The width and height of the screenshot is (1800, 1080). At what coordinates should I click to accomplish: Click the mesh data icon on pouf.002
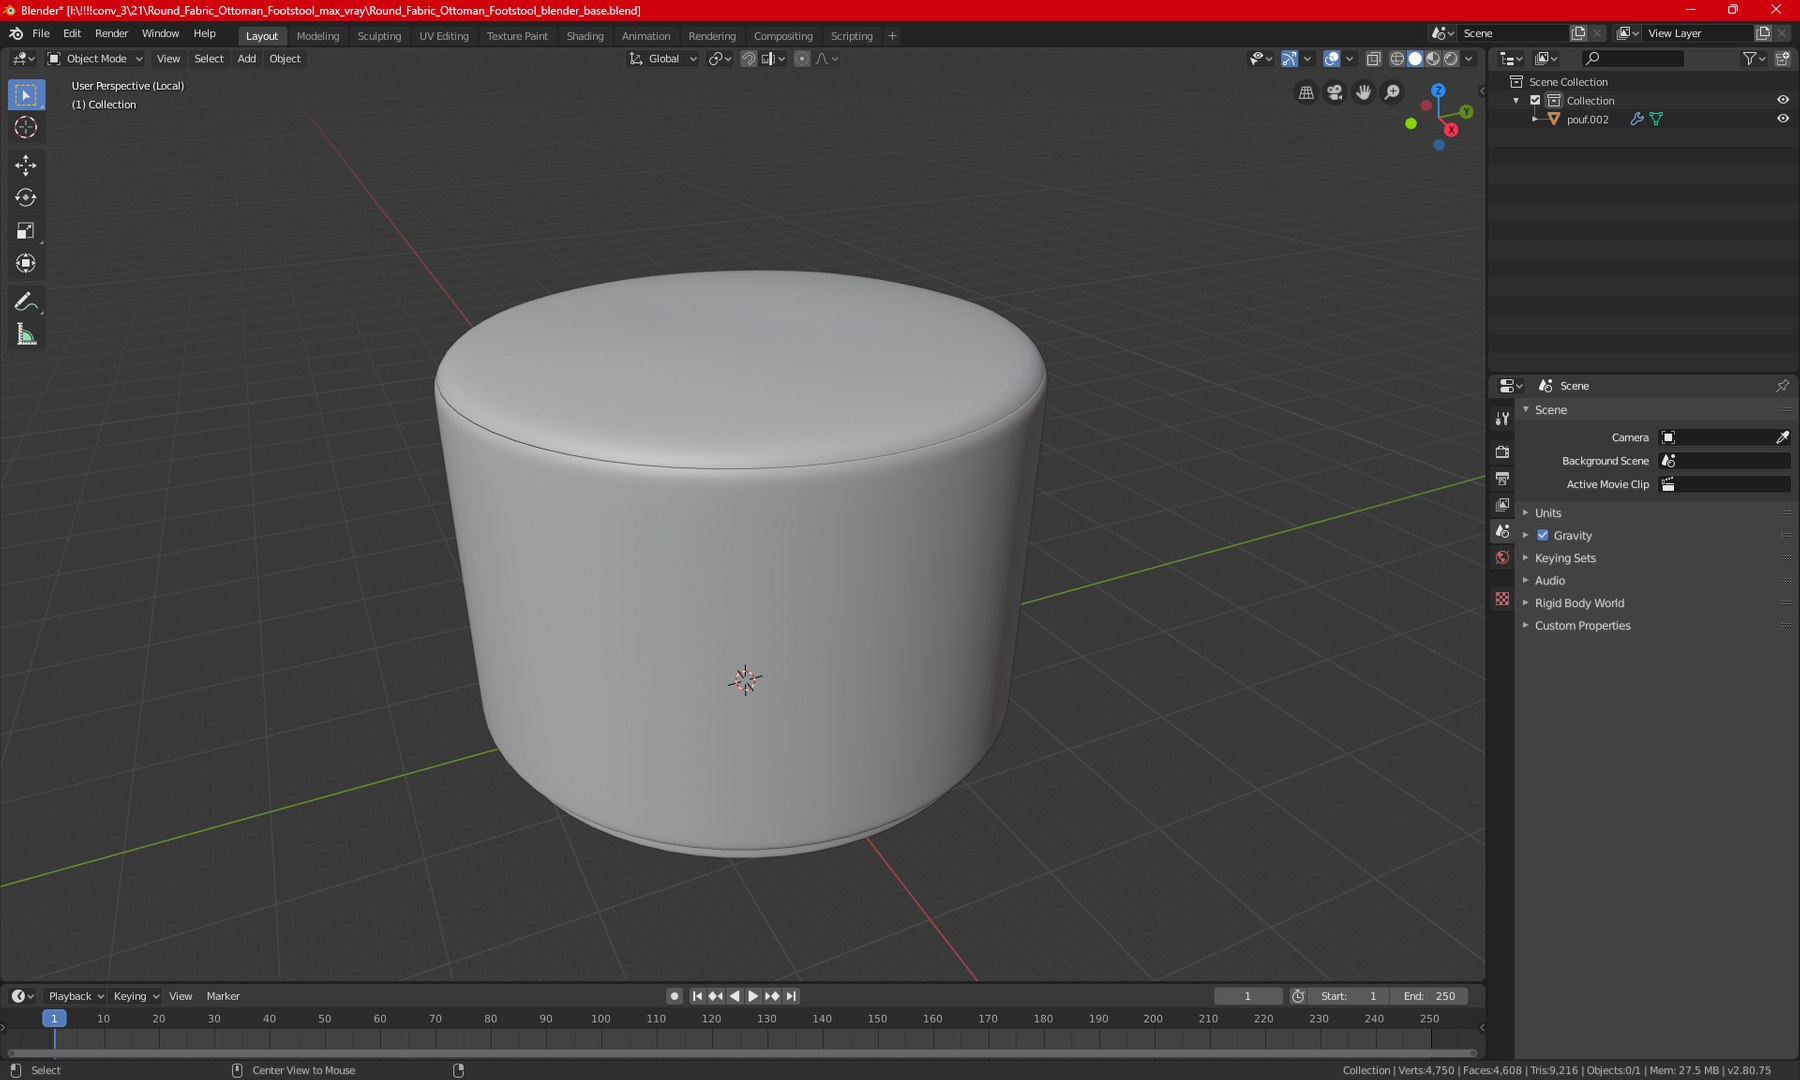1657,119
